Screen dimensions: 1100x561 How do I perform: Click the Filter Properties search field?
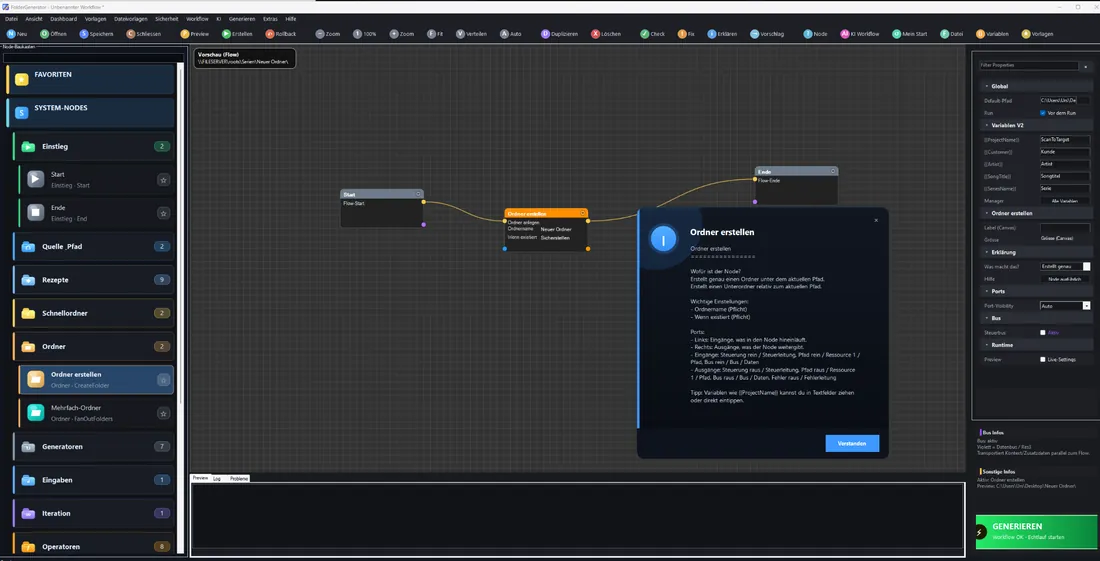pos(1028,65)
